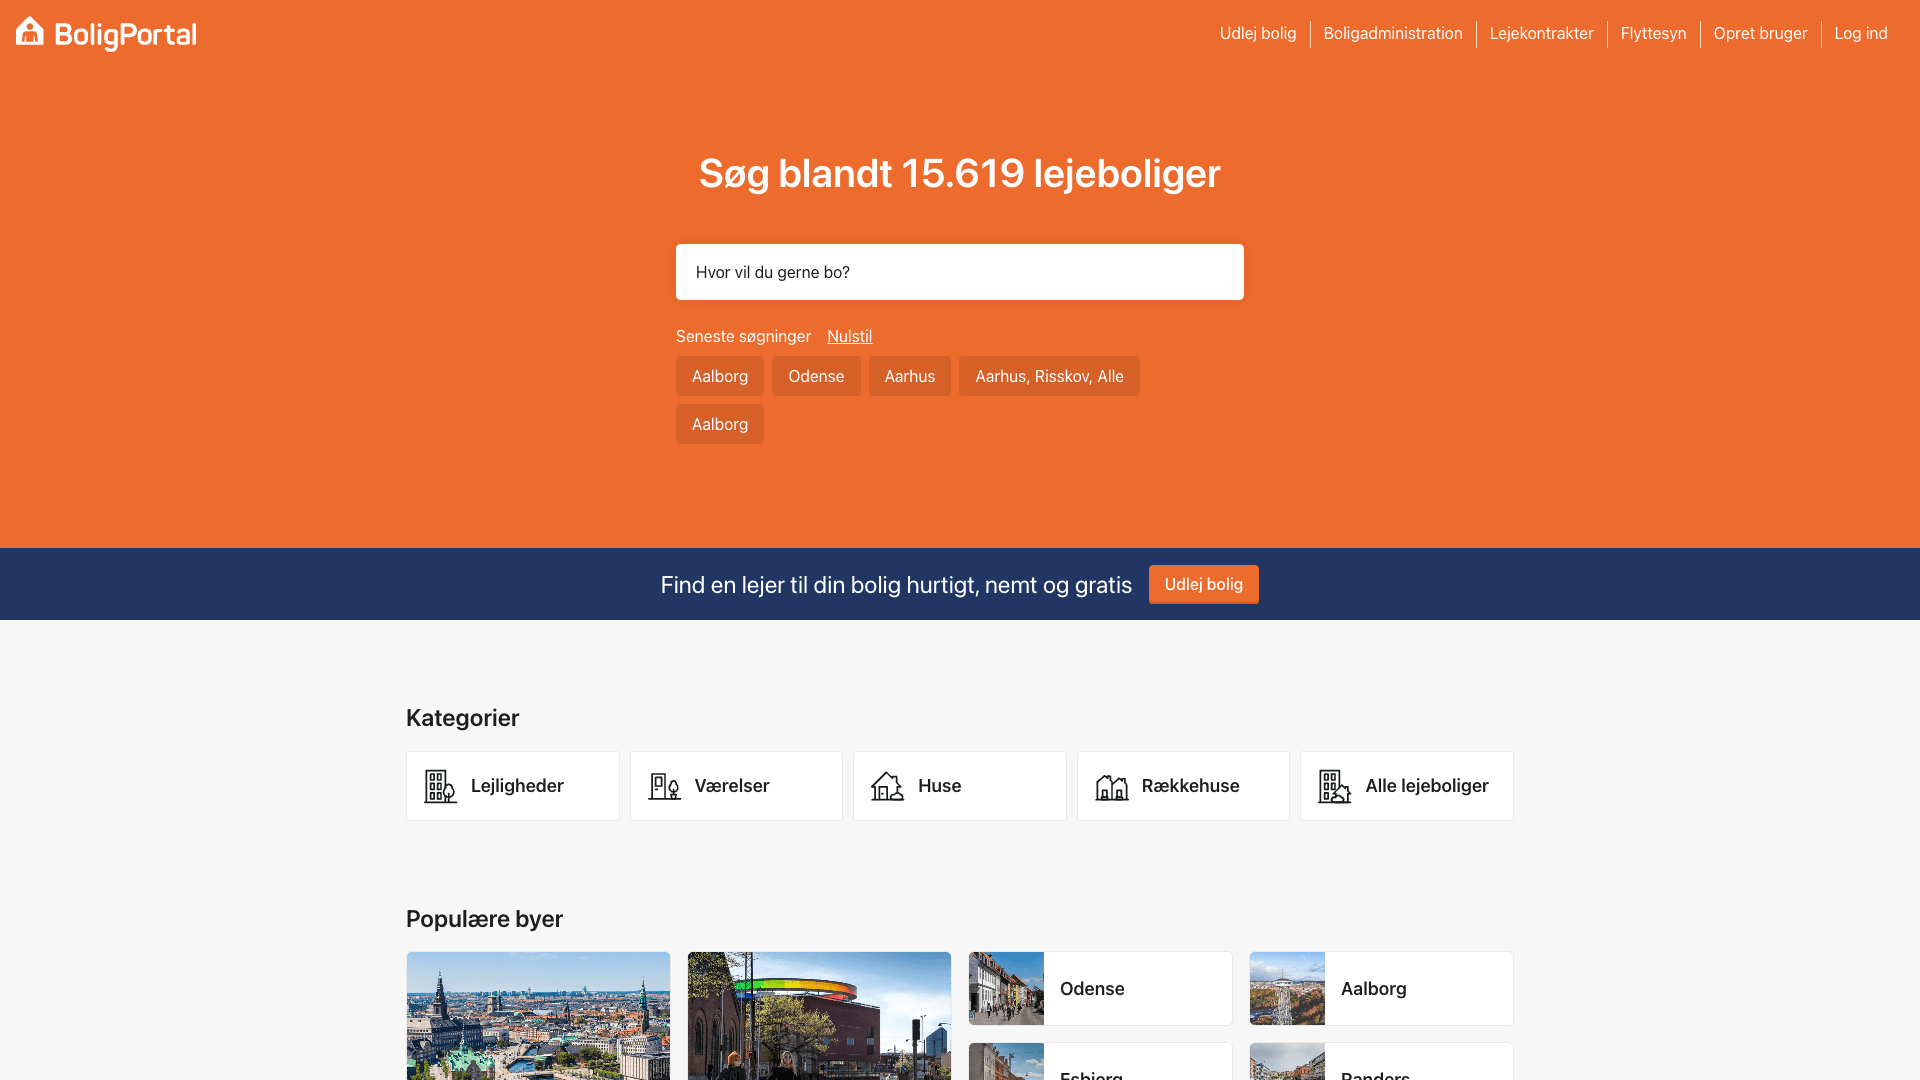Open Boligadministration menu item
The height and width of the screenshot is (1080, 1920).
(x=1393, y=33)
